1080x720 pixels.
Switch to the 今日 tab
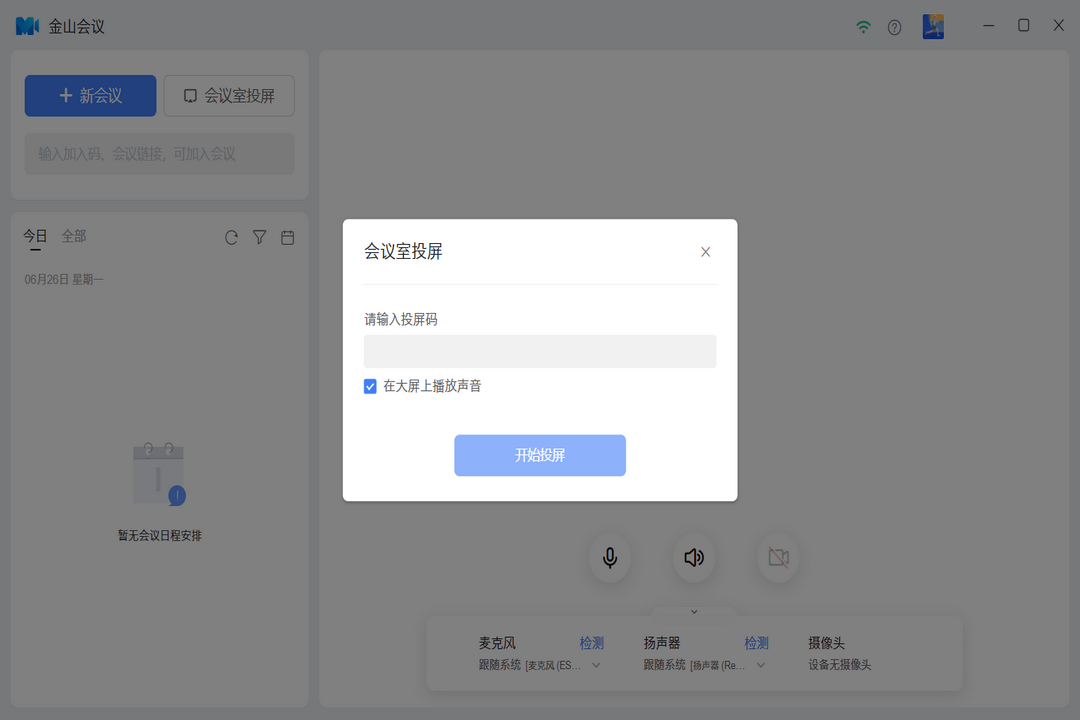point(35,236)
